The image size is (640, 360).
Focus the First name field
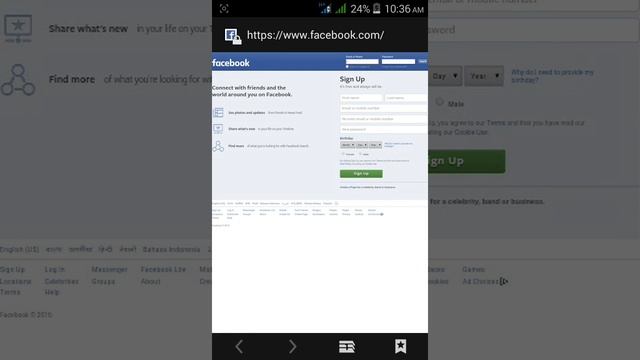361,98
